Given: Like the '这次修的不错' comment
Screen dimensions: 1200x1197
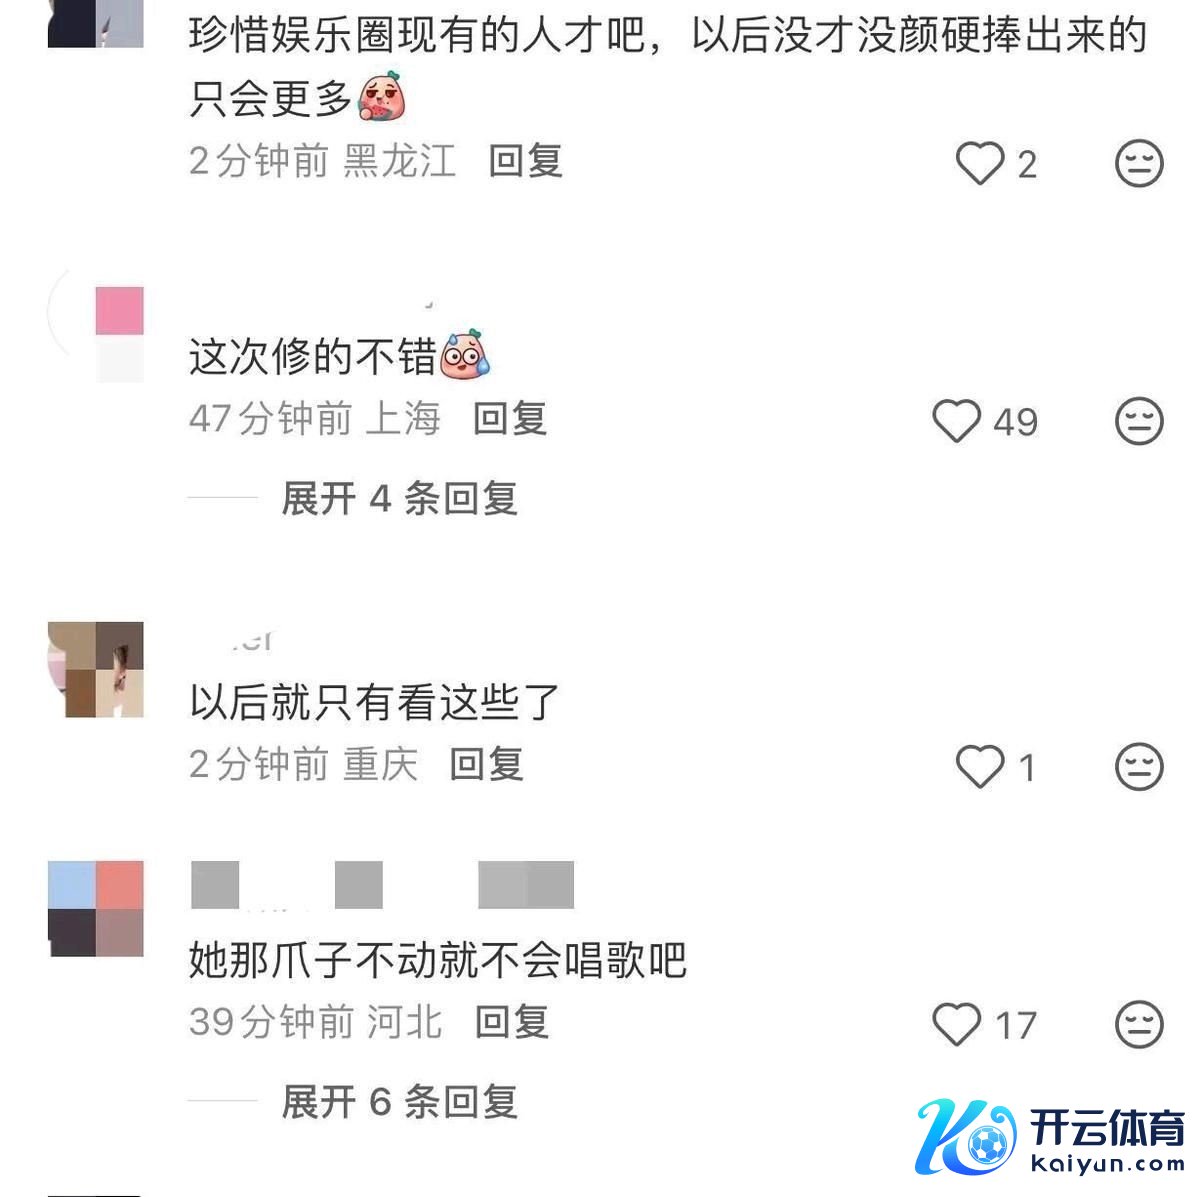Looking at the screenshot, I should click(x=957, y=421).
